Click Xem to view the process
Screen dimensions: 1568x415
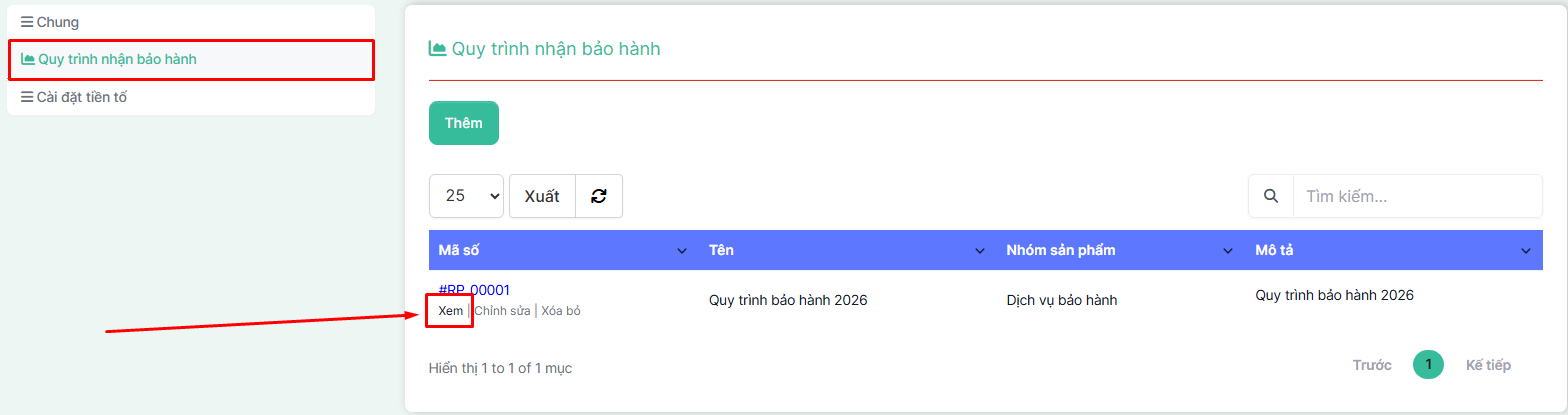tap(451, 311)
